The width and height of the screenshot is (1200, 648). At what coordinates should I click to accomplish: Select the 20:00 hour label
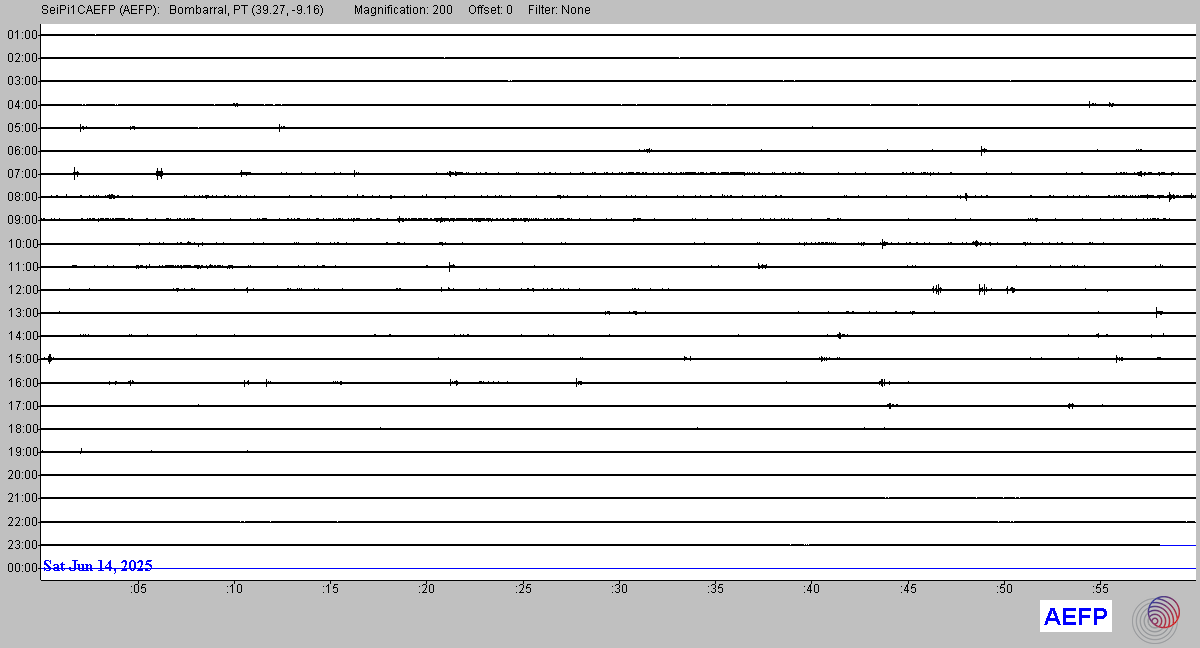click(22, 475)
